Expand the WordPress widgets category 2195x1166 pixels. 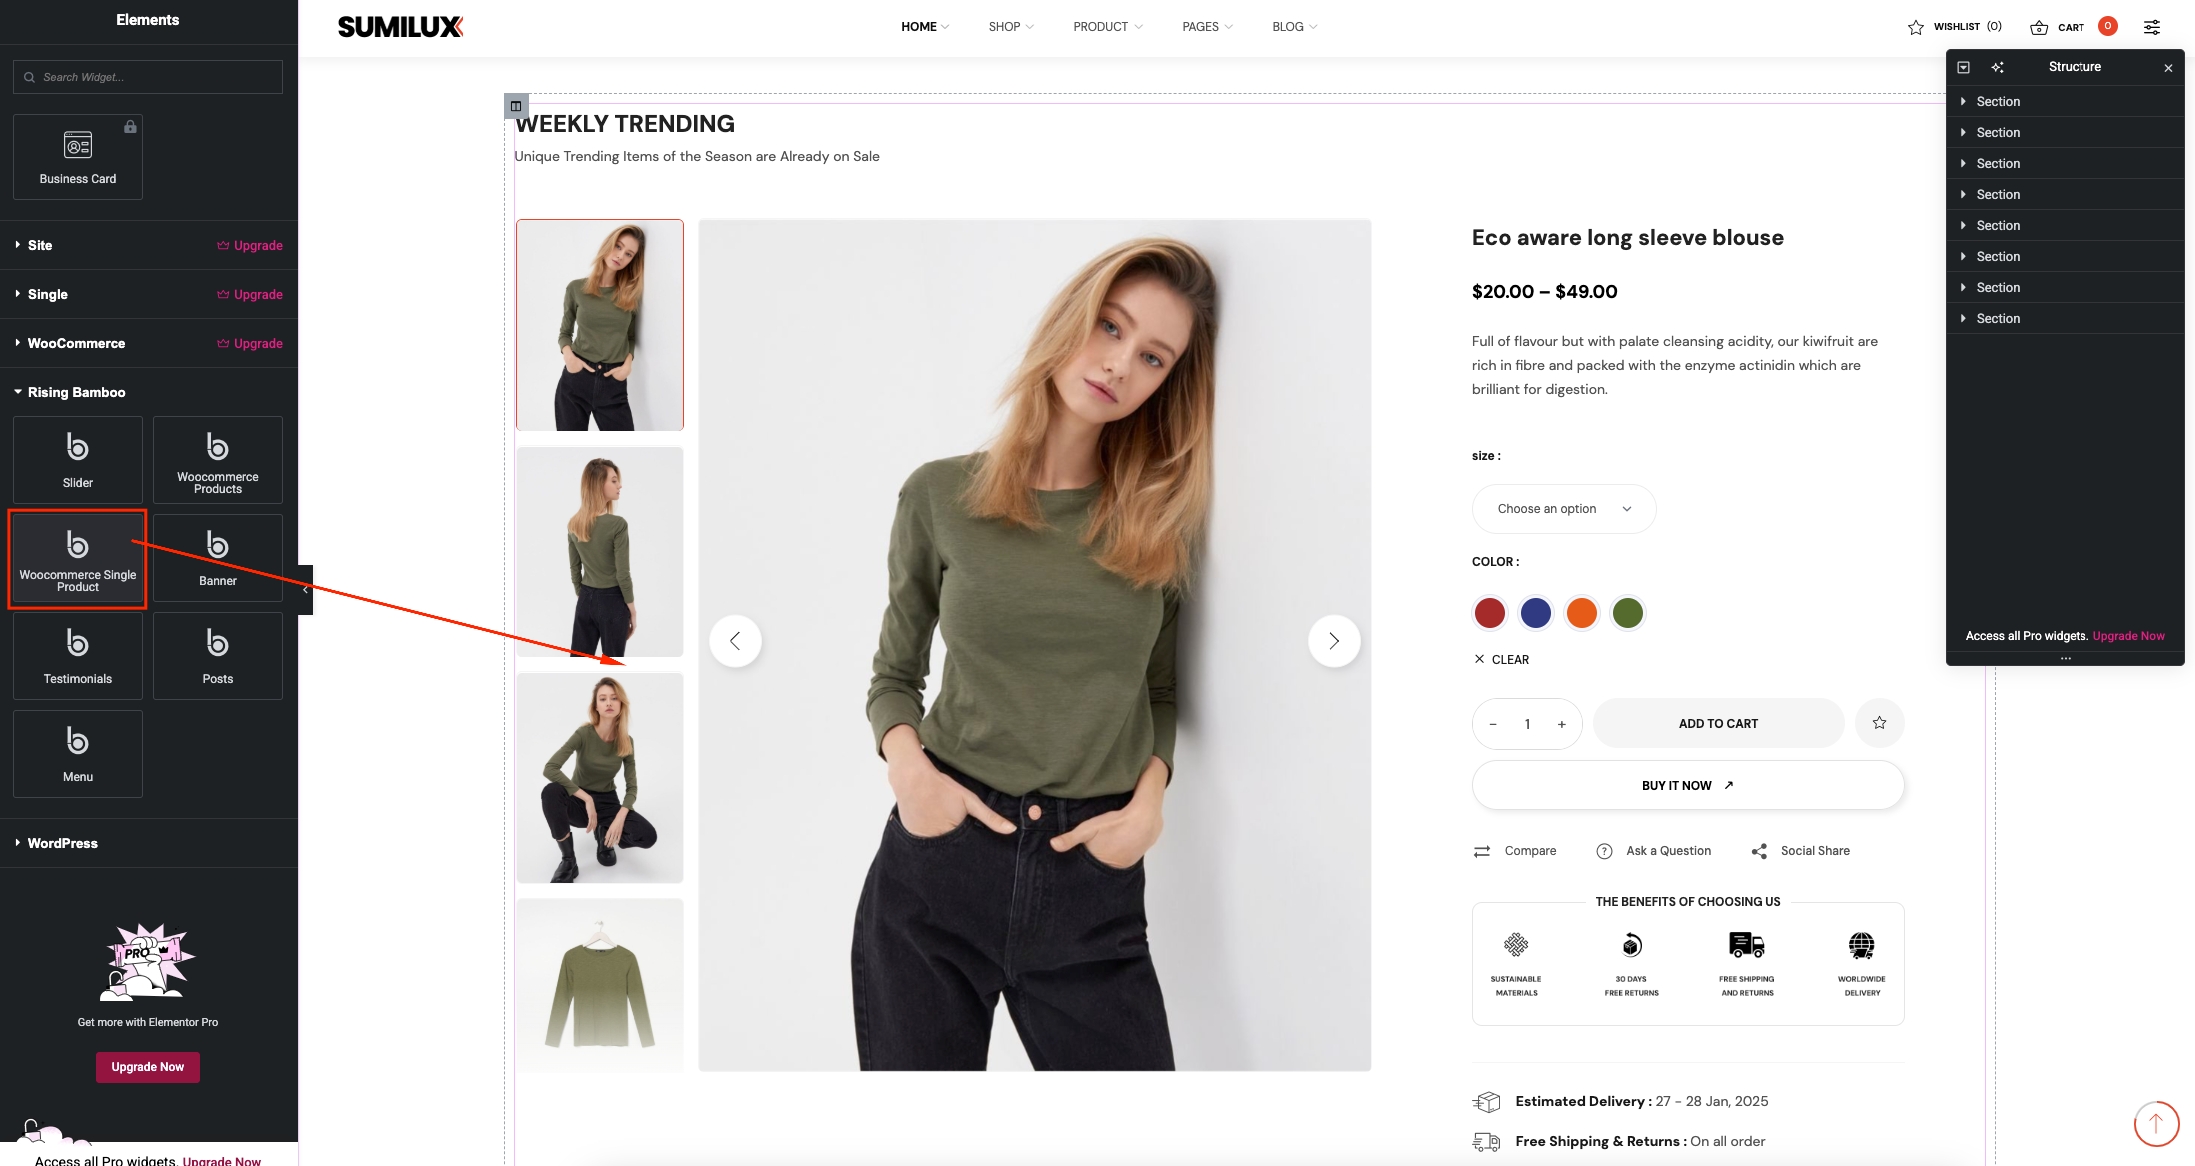(62, 843)
